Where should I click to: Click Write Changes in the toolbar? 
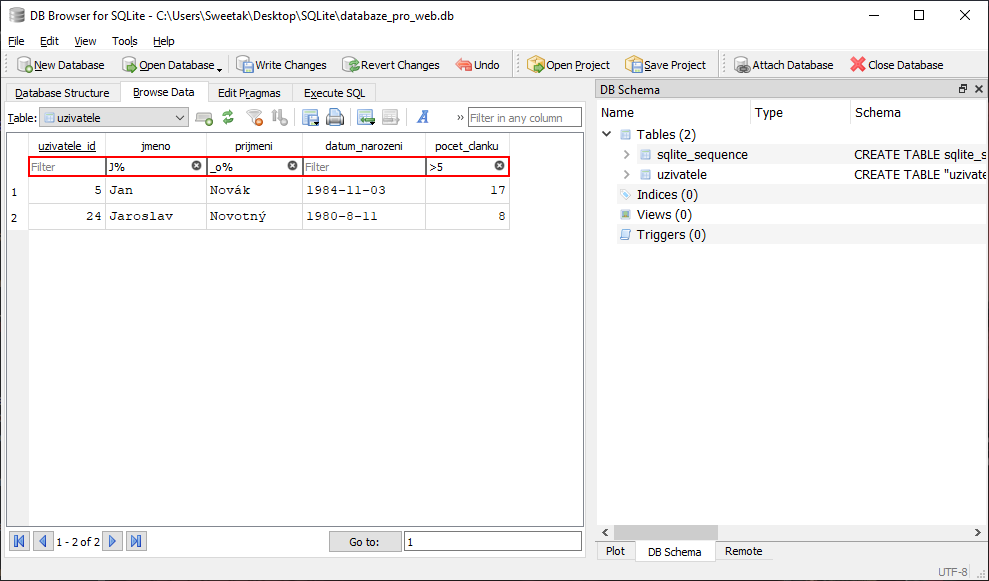point(281,65)
